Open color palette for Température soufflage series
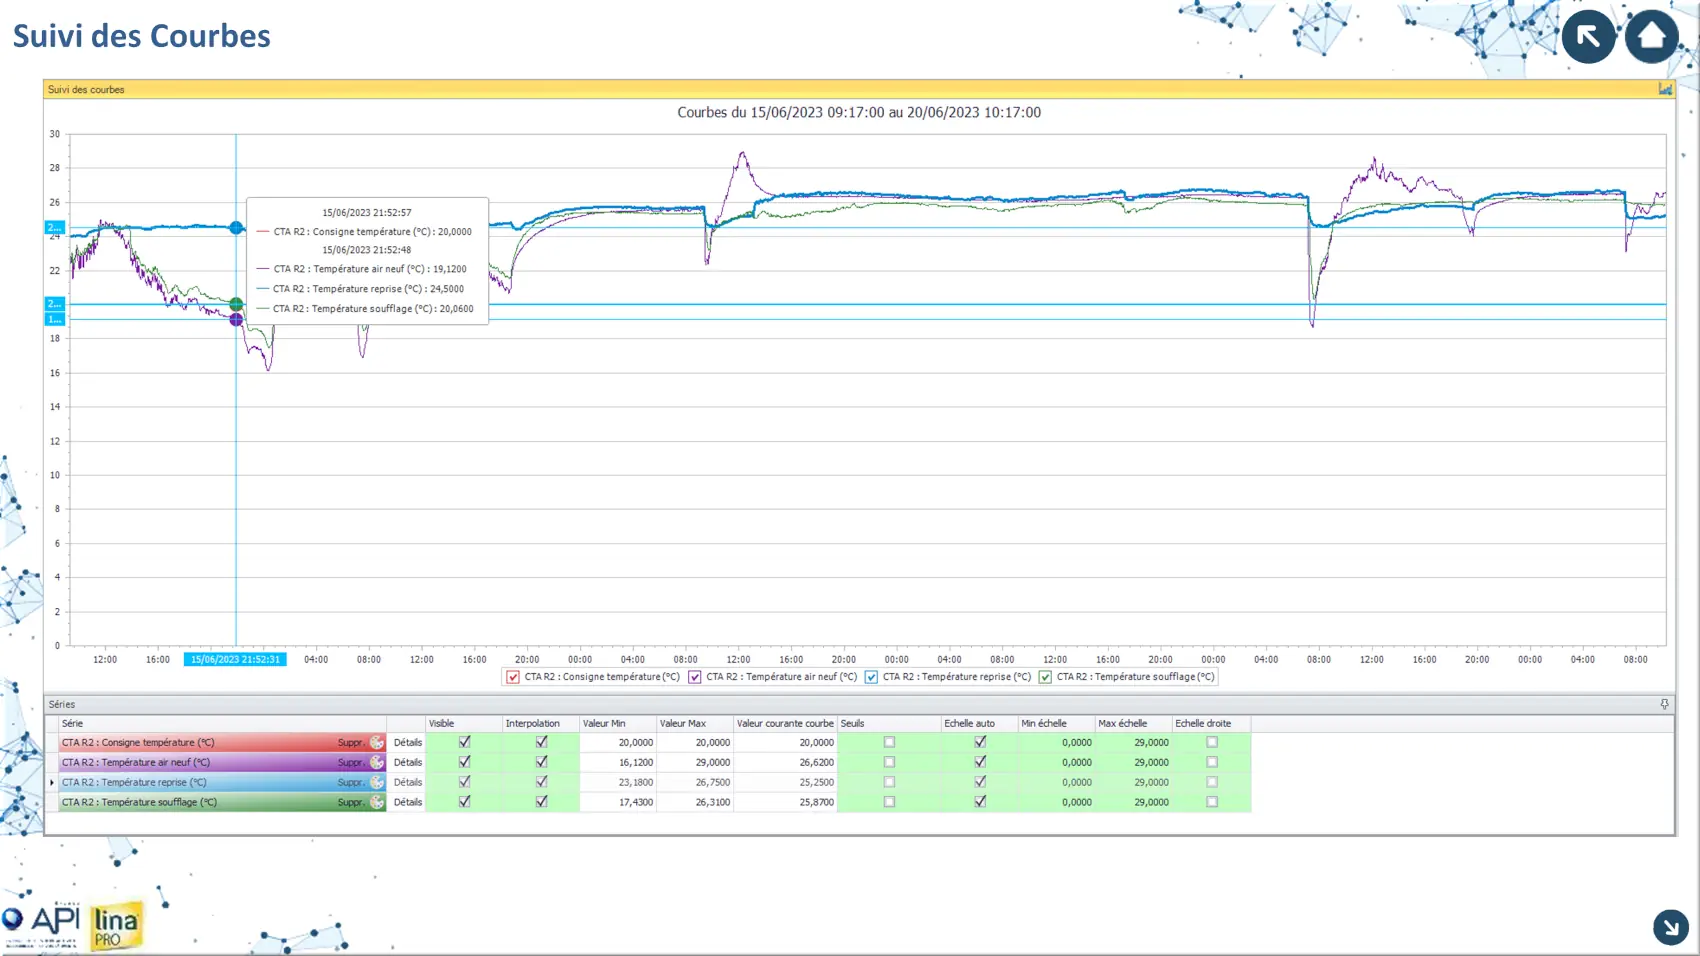This screenshot has height=956, width=1700. pos(377,802)
